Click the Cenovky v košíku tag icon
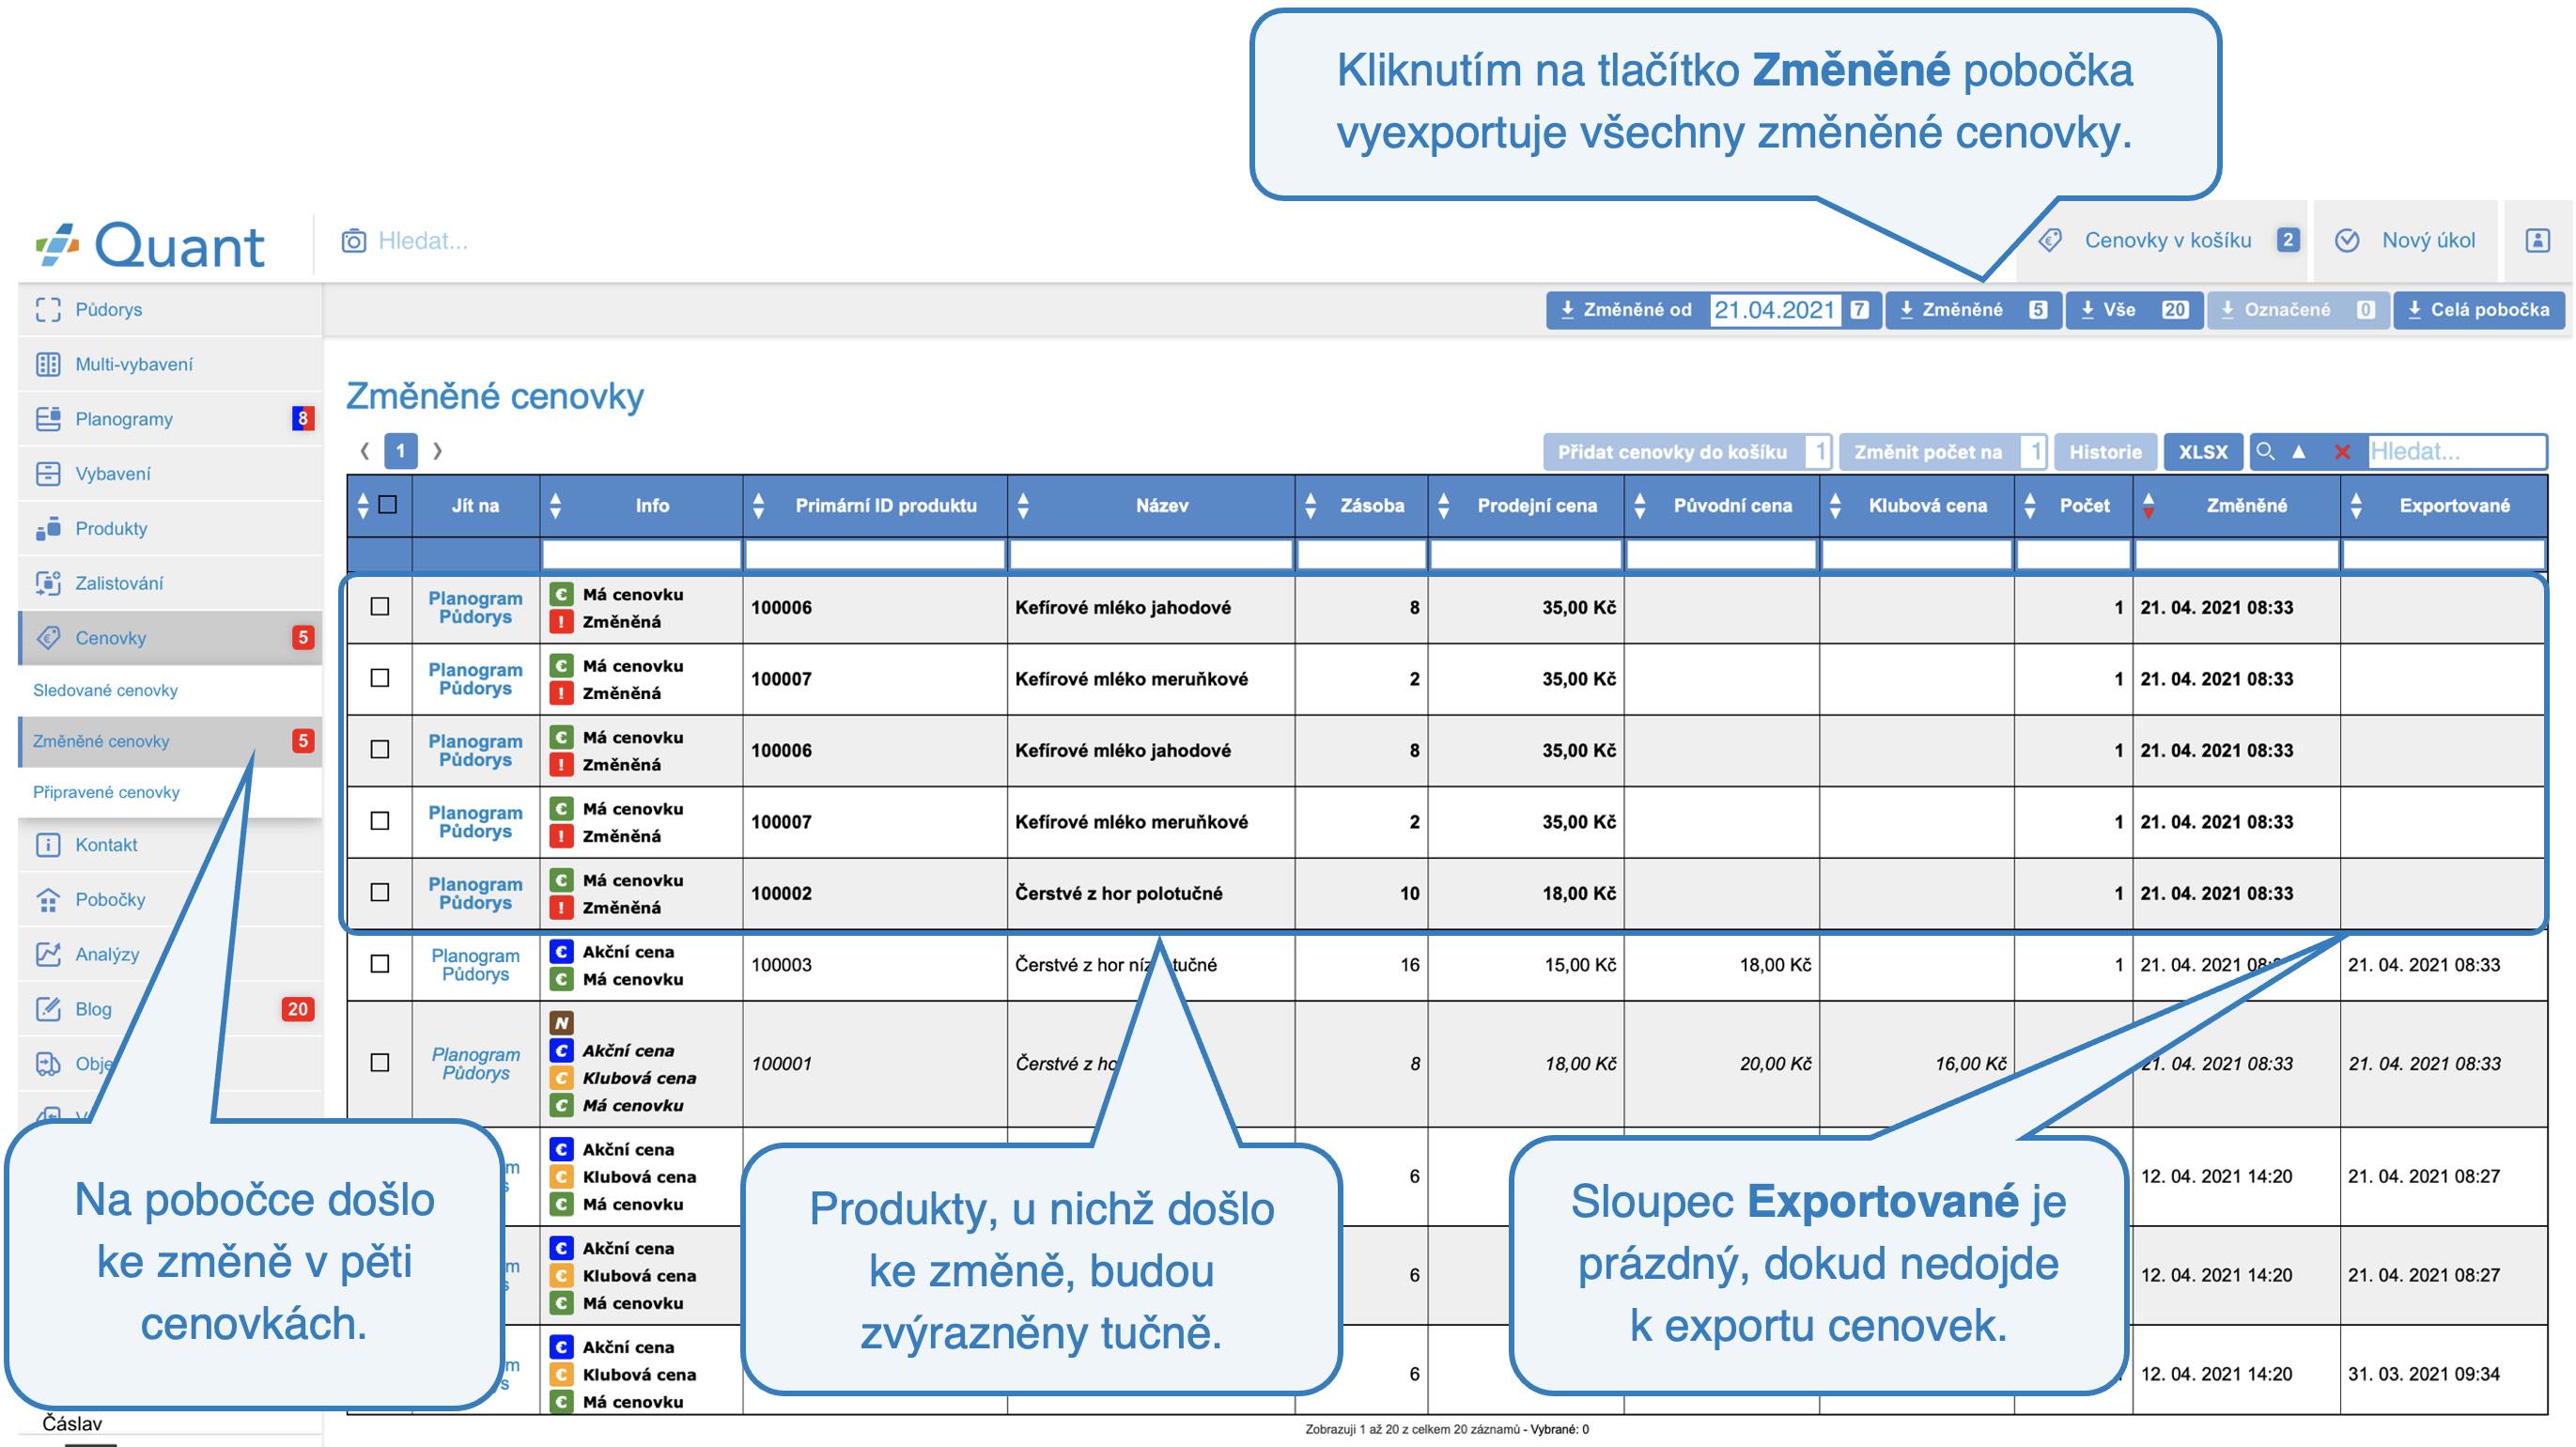This screenshot has width=2576, height=1447. [2050, 240]
